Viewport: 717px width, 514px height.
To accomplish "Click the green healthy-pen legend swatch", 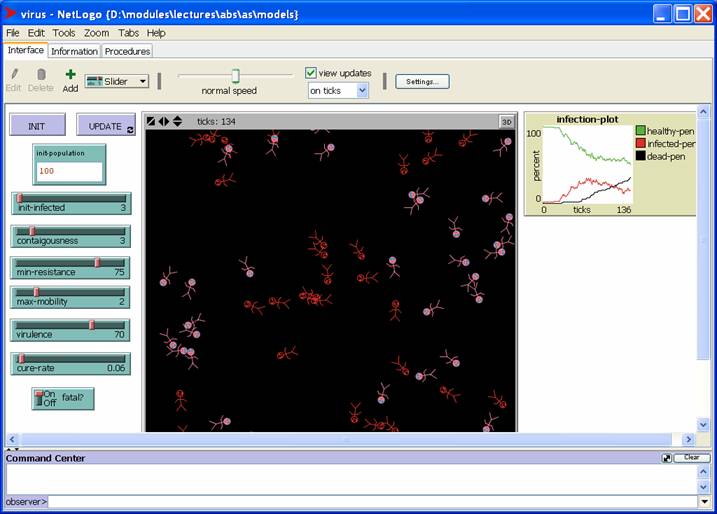I will [640, 131].
